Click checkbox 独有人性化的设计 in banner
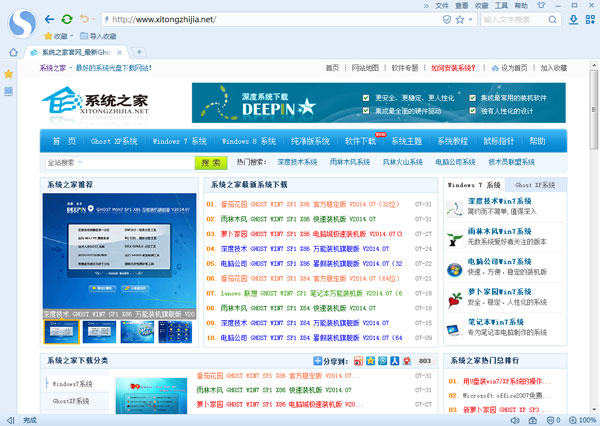The image size is (600, 426). click(472, 111)
